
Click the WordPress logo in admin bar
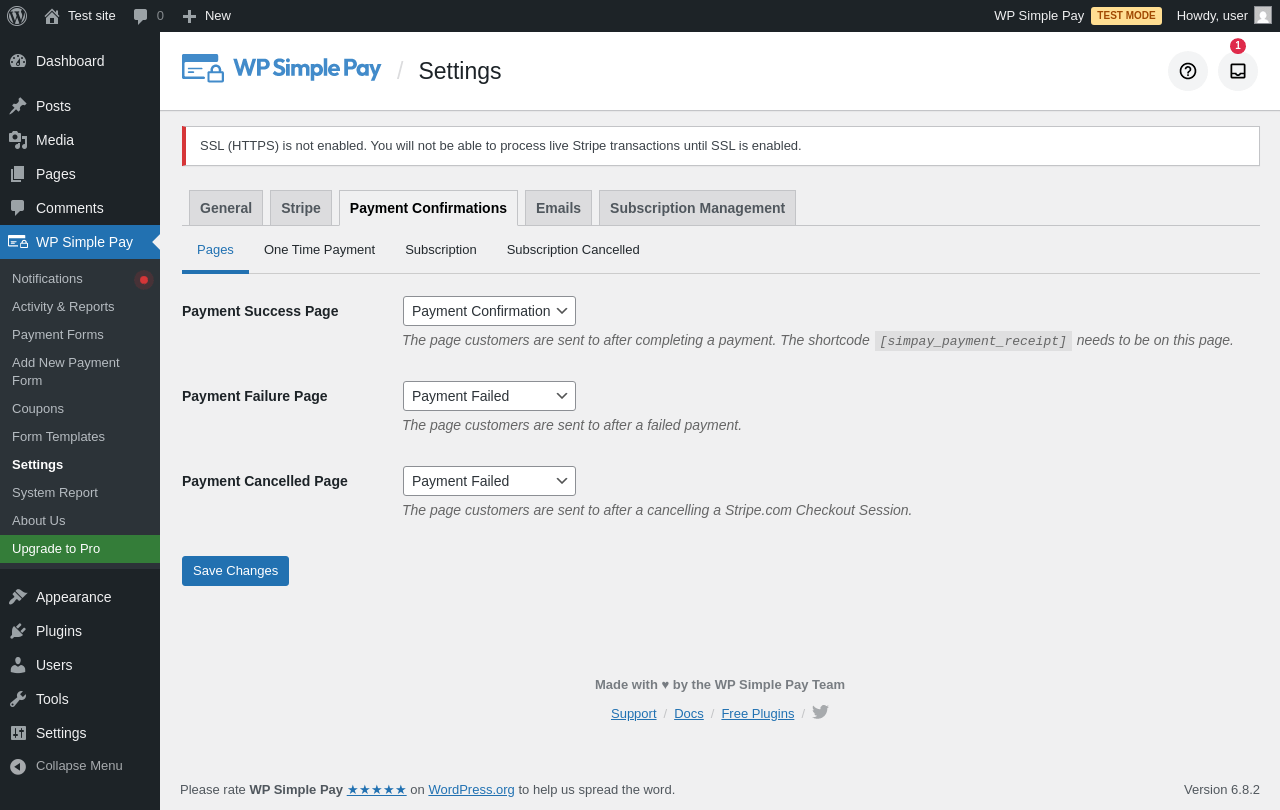(x=17, y=16)
